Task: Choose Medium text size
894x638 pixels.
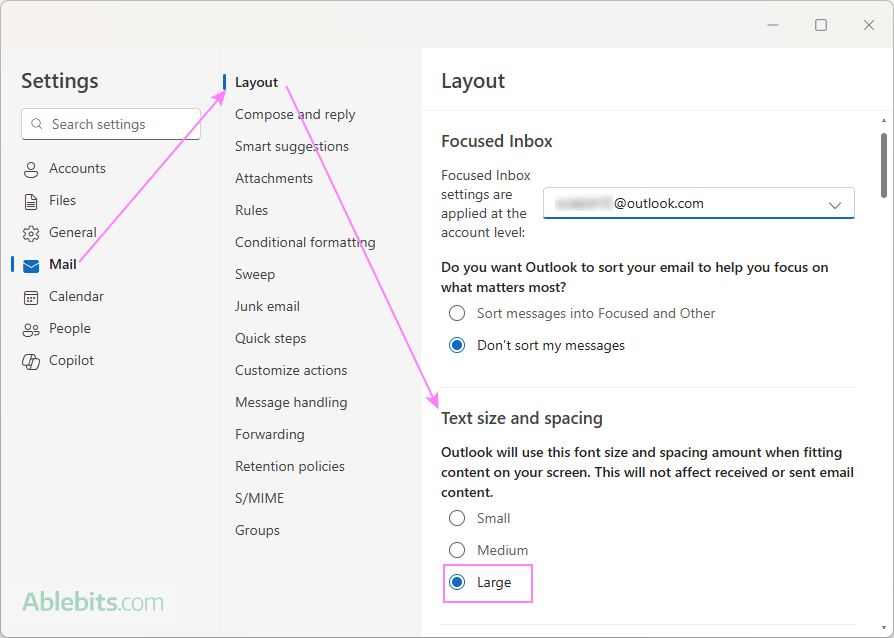Action: (x=457, y=550)
